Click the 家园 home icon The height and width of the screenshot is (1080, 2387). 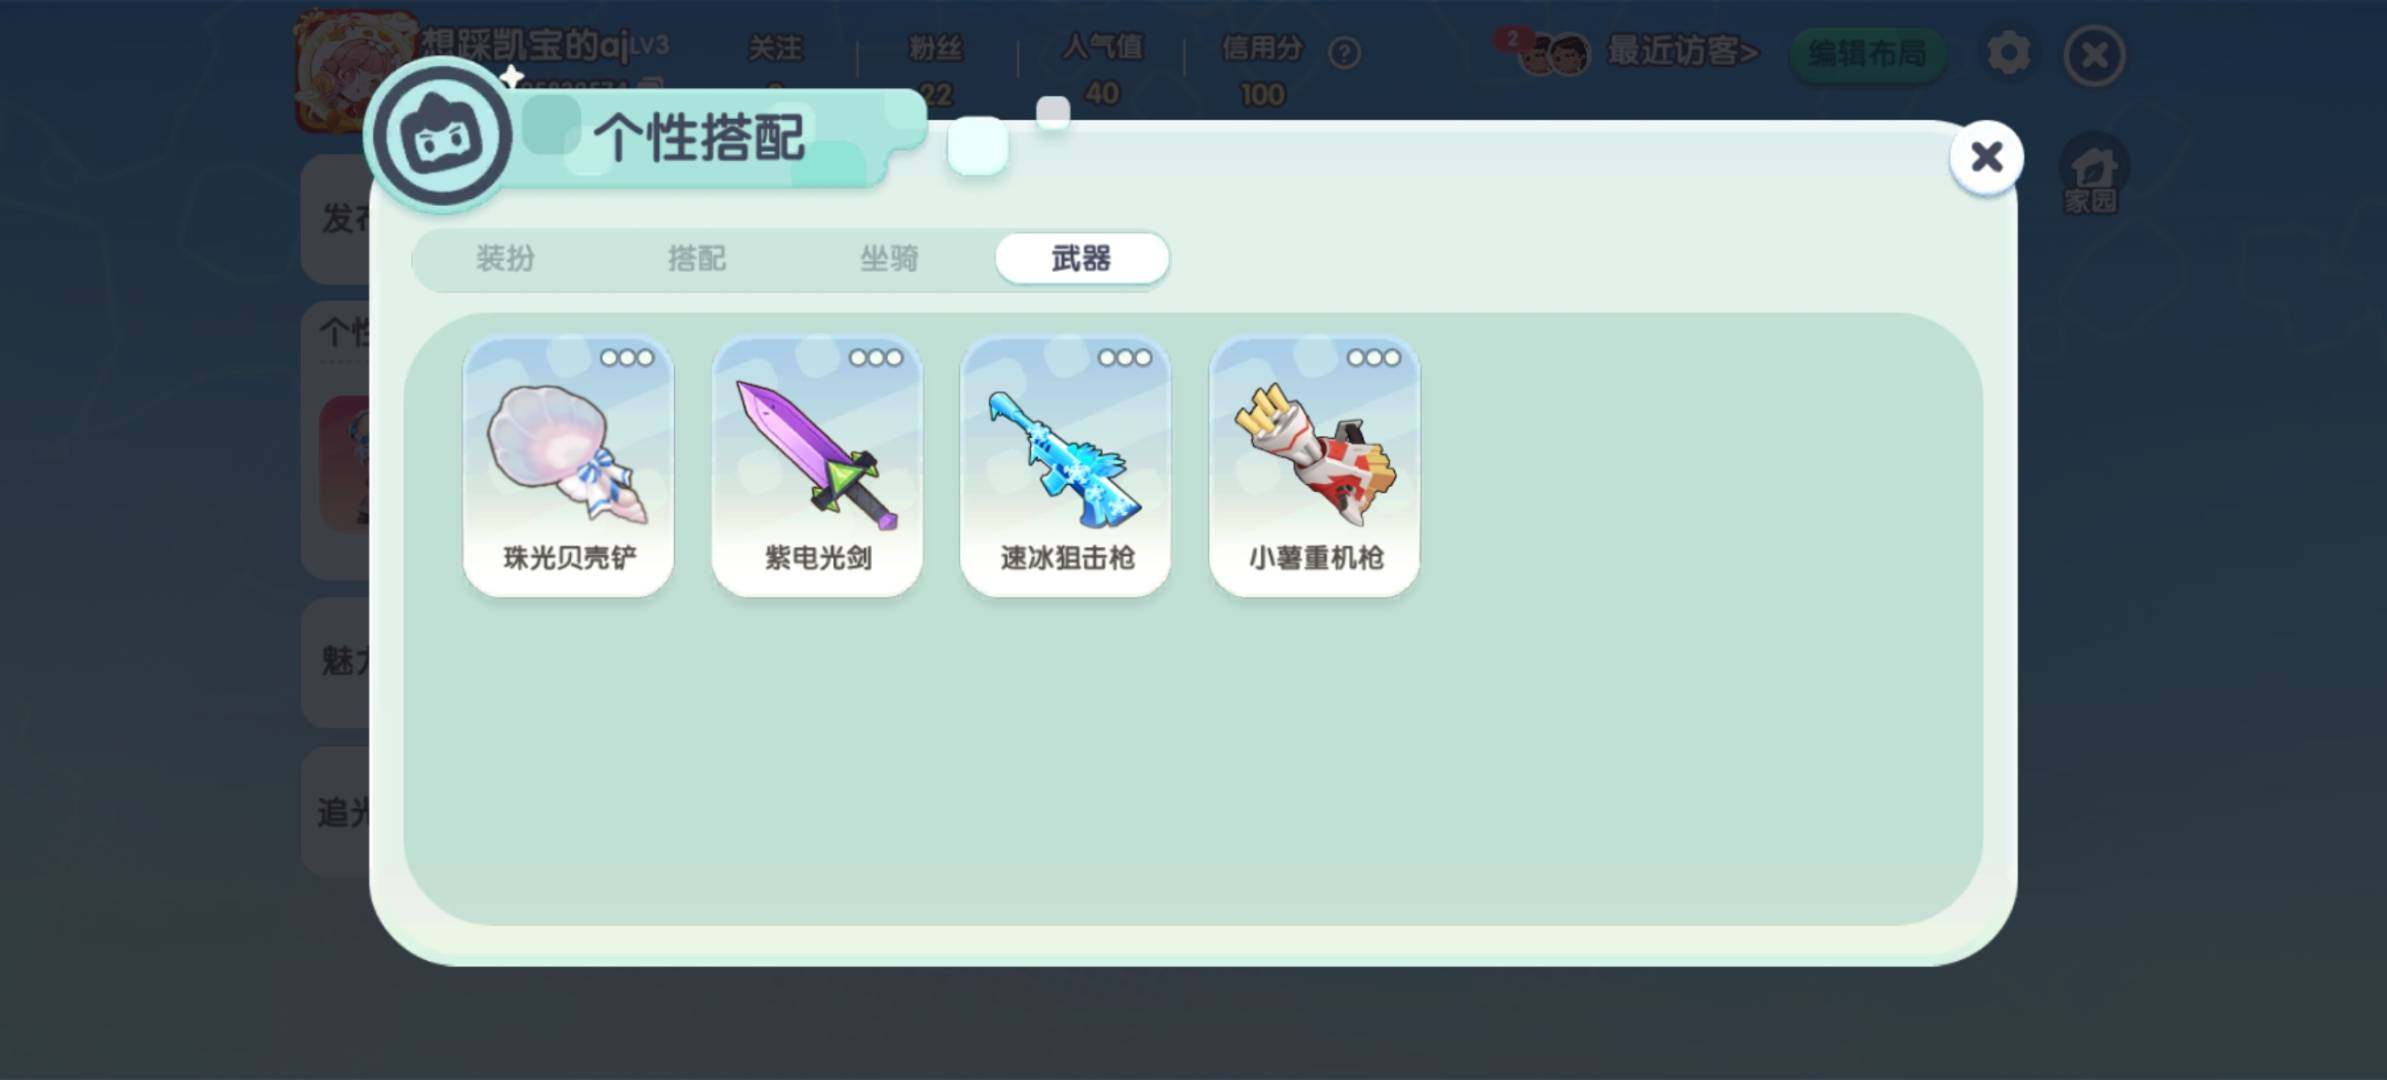2093,176
